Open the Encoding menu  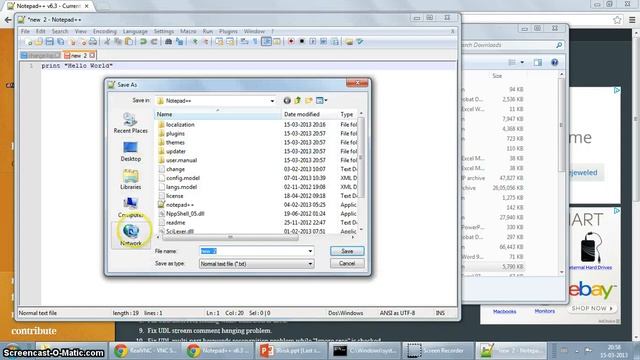click(x=104, y=31)
